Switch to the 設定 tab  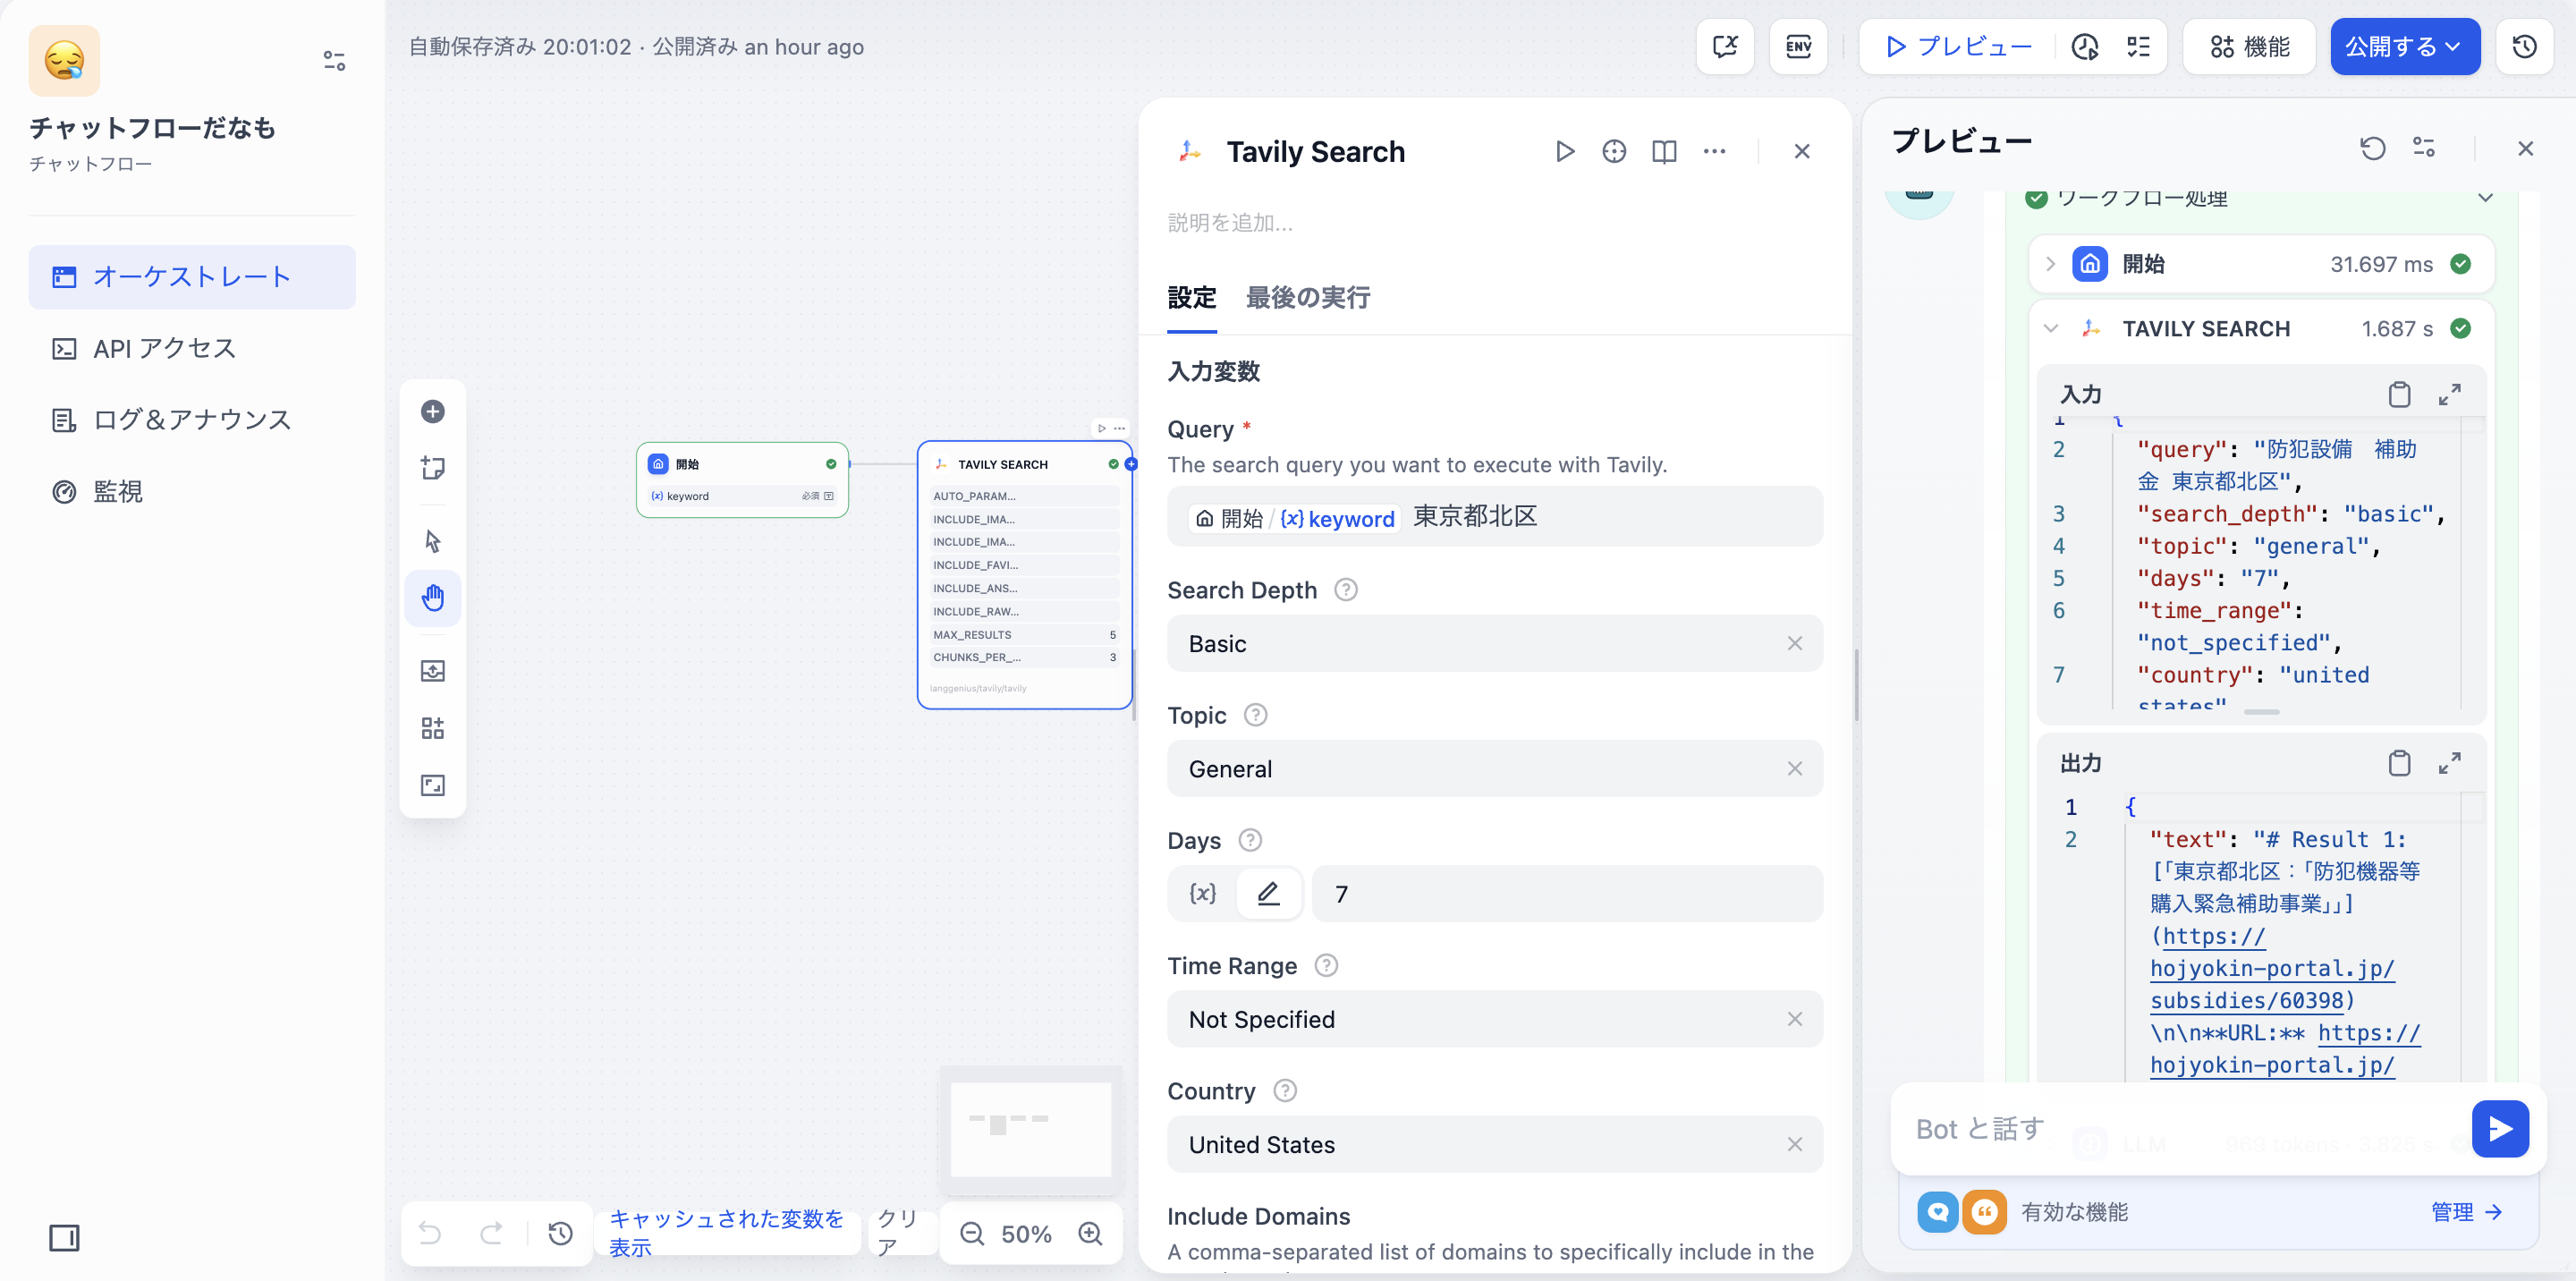tap(1192, 297)
